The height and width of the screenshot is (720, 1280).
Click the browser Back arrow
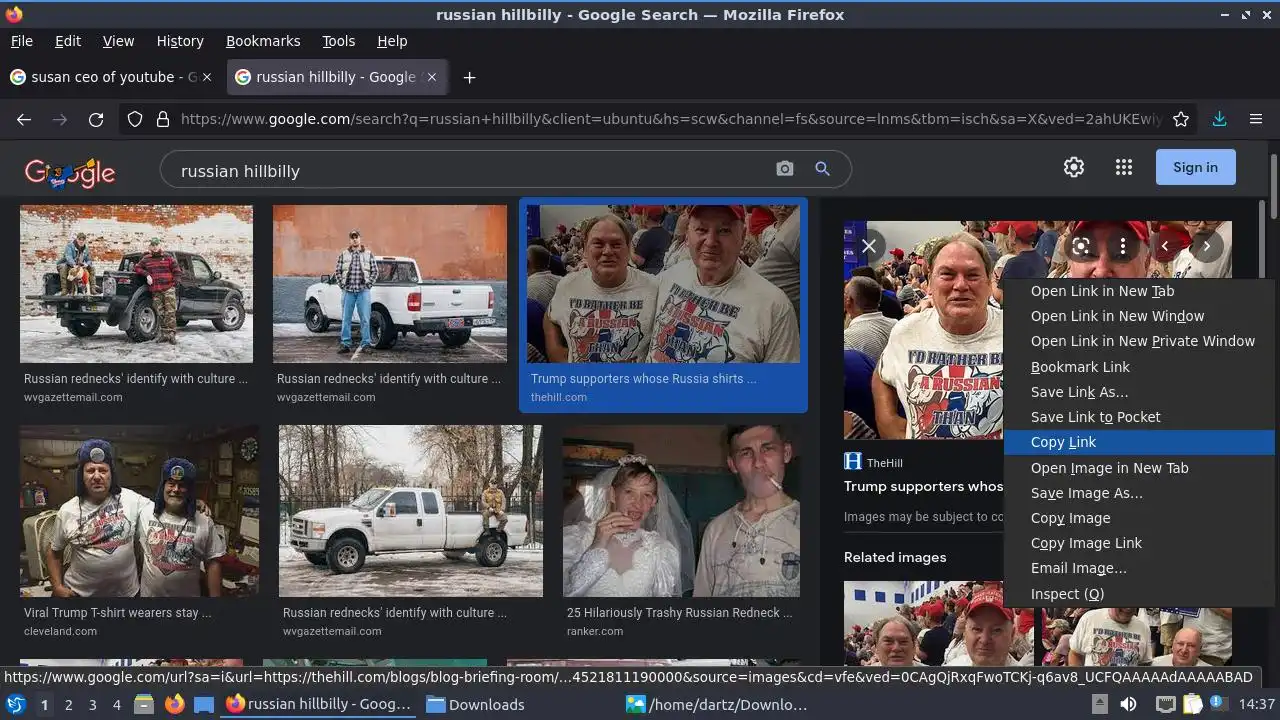pyautogui.click(x=24, y=119)
